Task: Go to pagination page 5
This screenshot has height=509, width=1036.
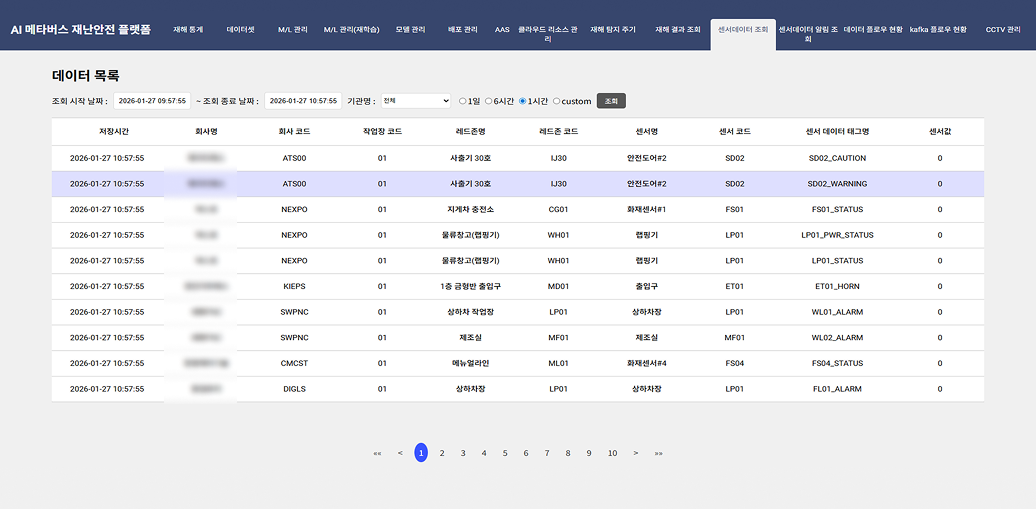Action: 505,453
